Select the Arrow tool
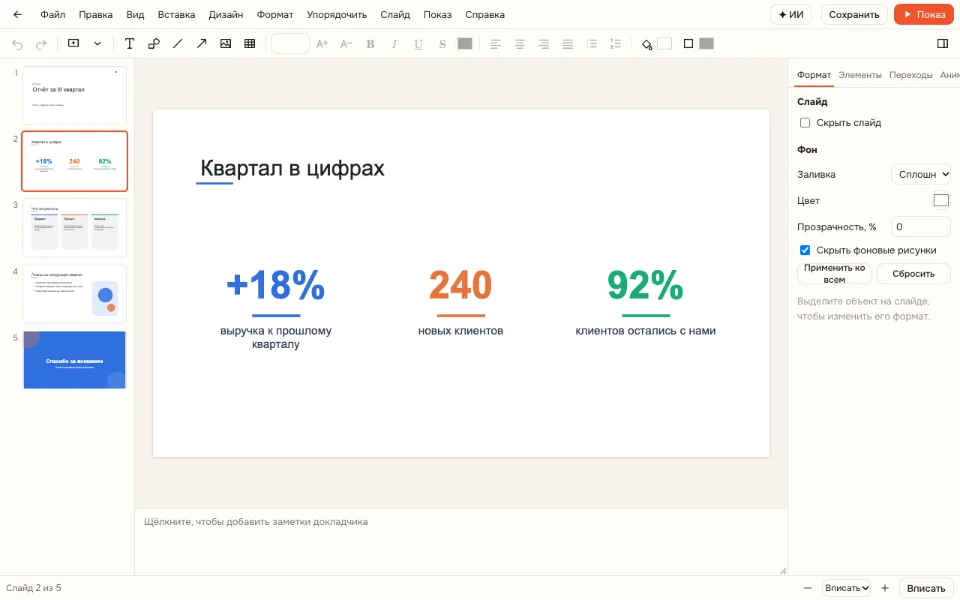The width and height of the screenshot is (960, 600). point(201,43)
